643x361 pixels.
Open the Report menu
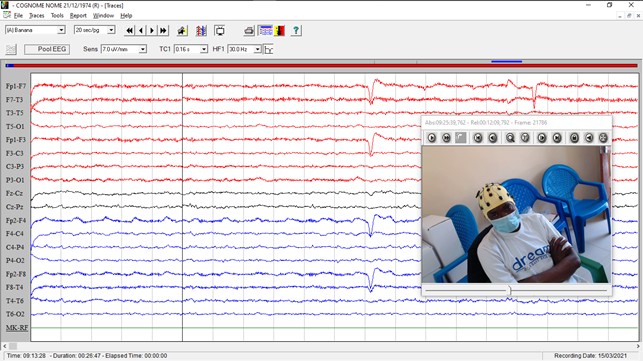(x=78, y=16)
